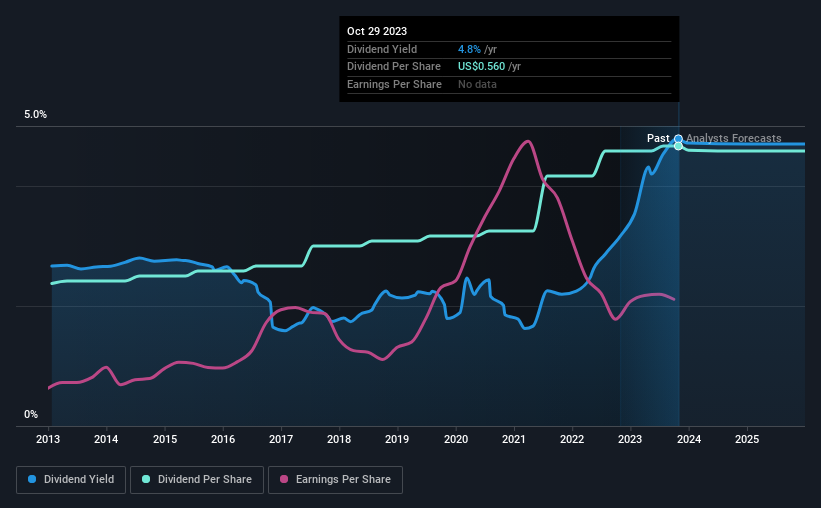Screen dimensions: 821x508
Task: Toggle the Dividend Yield legend button
Action: tap(71, 480)
